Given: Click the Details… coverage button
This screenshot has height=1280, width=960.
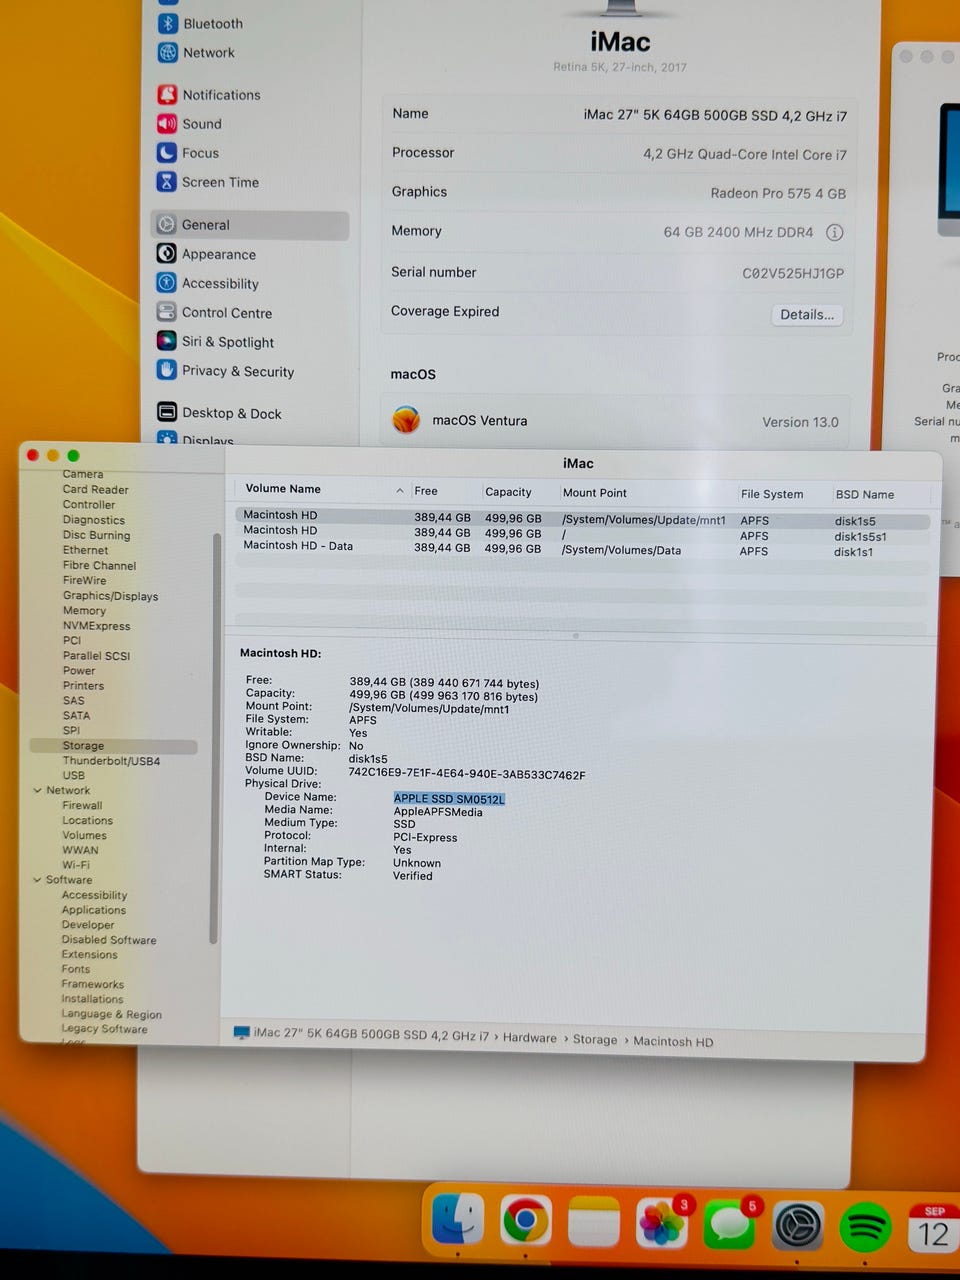Looking at the screenshot, I should pyautogui.click(x=806, y=314).
